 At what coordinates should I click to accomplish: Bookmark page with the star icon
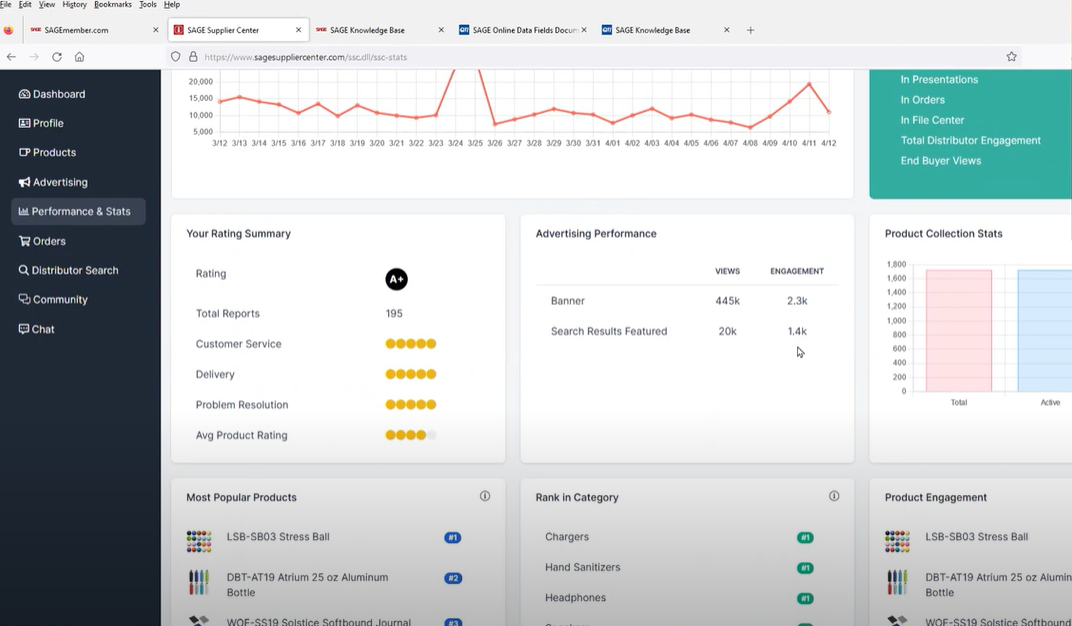tap(1011, 57)
